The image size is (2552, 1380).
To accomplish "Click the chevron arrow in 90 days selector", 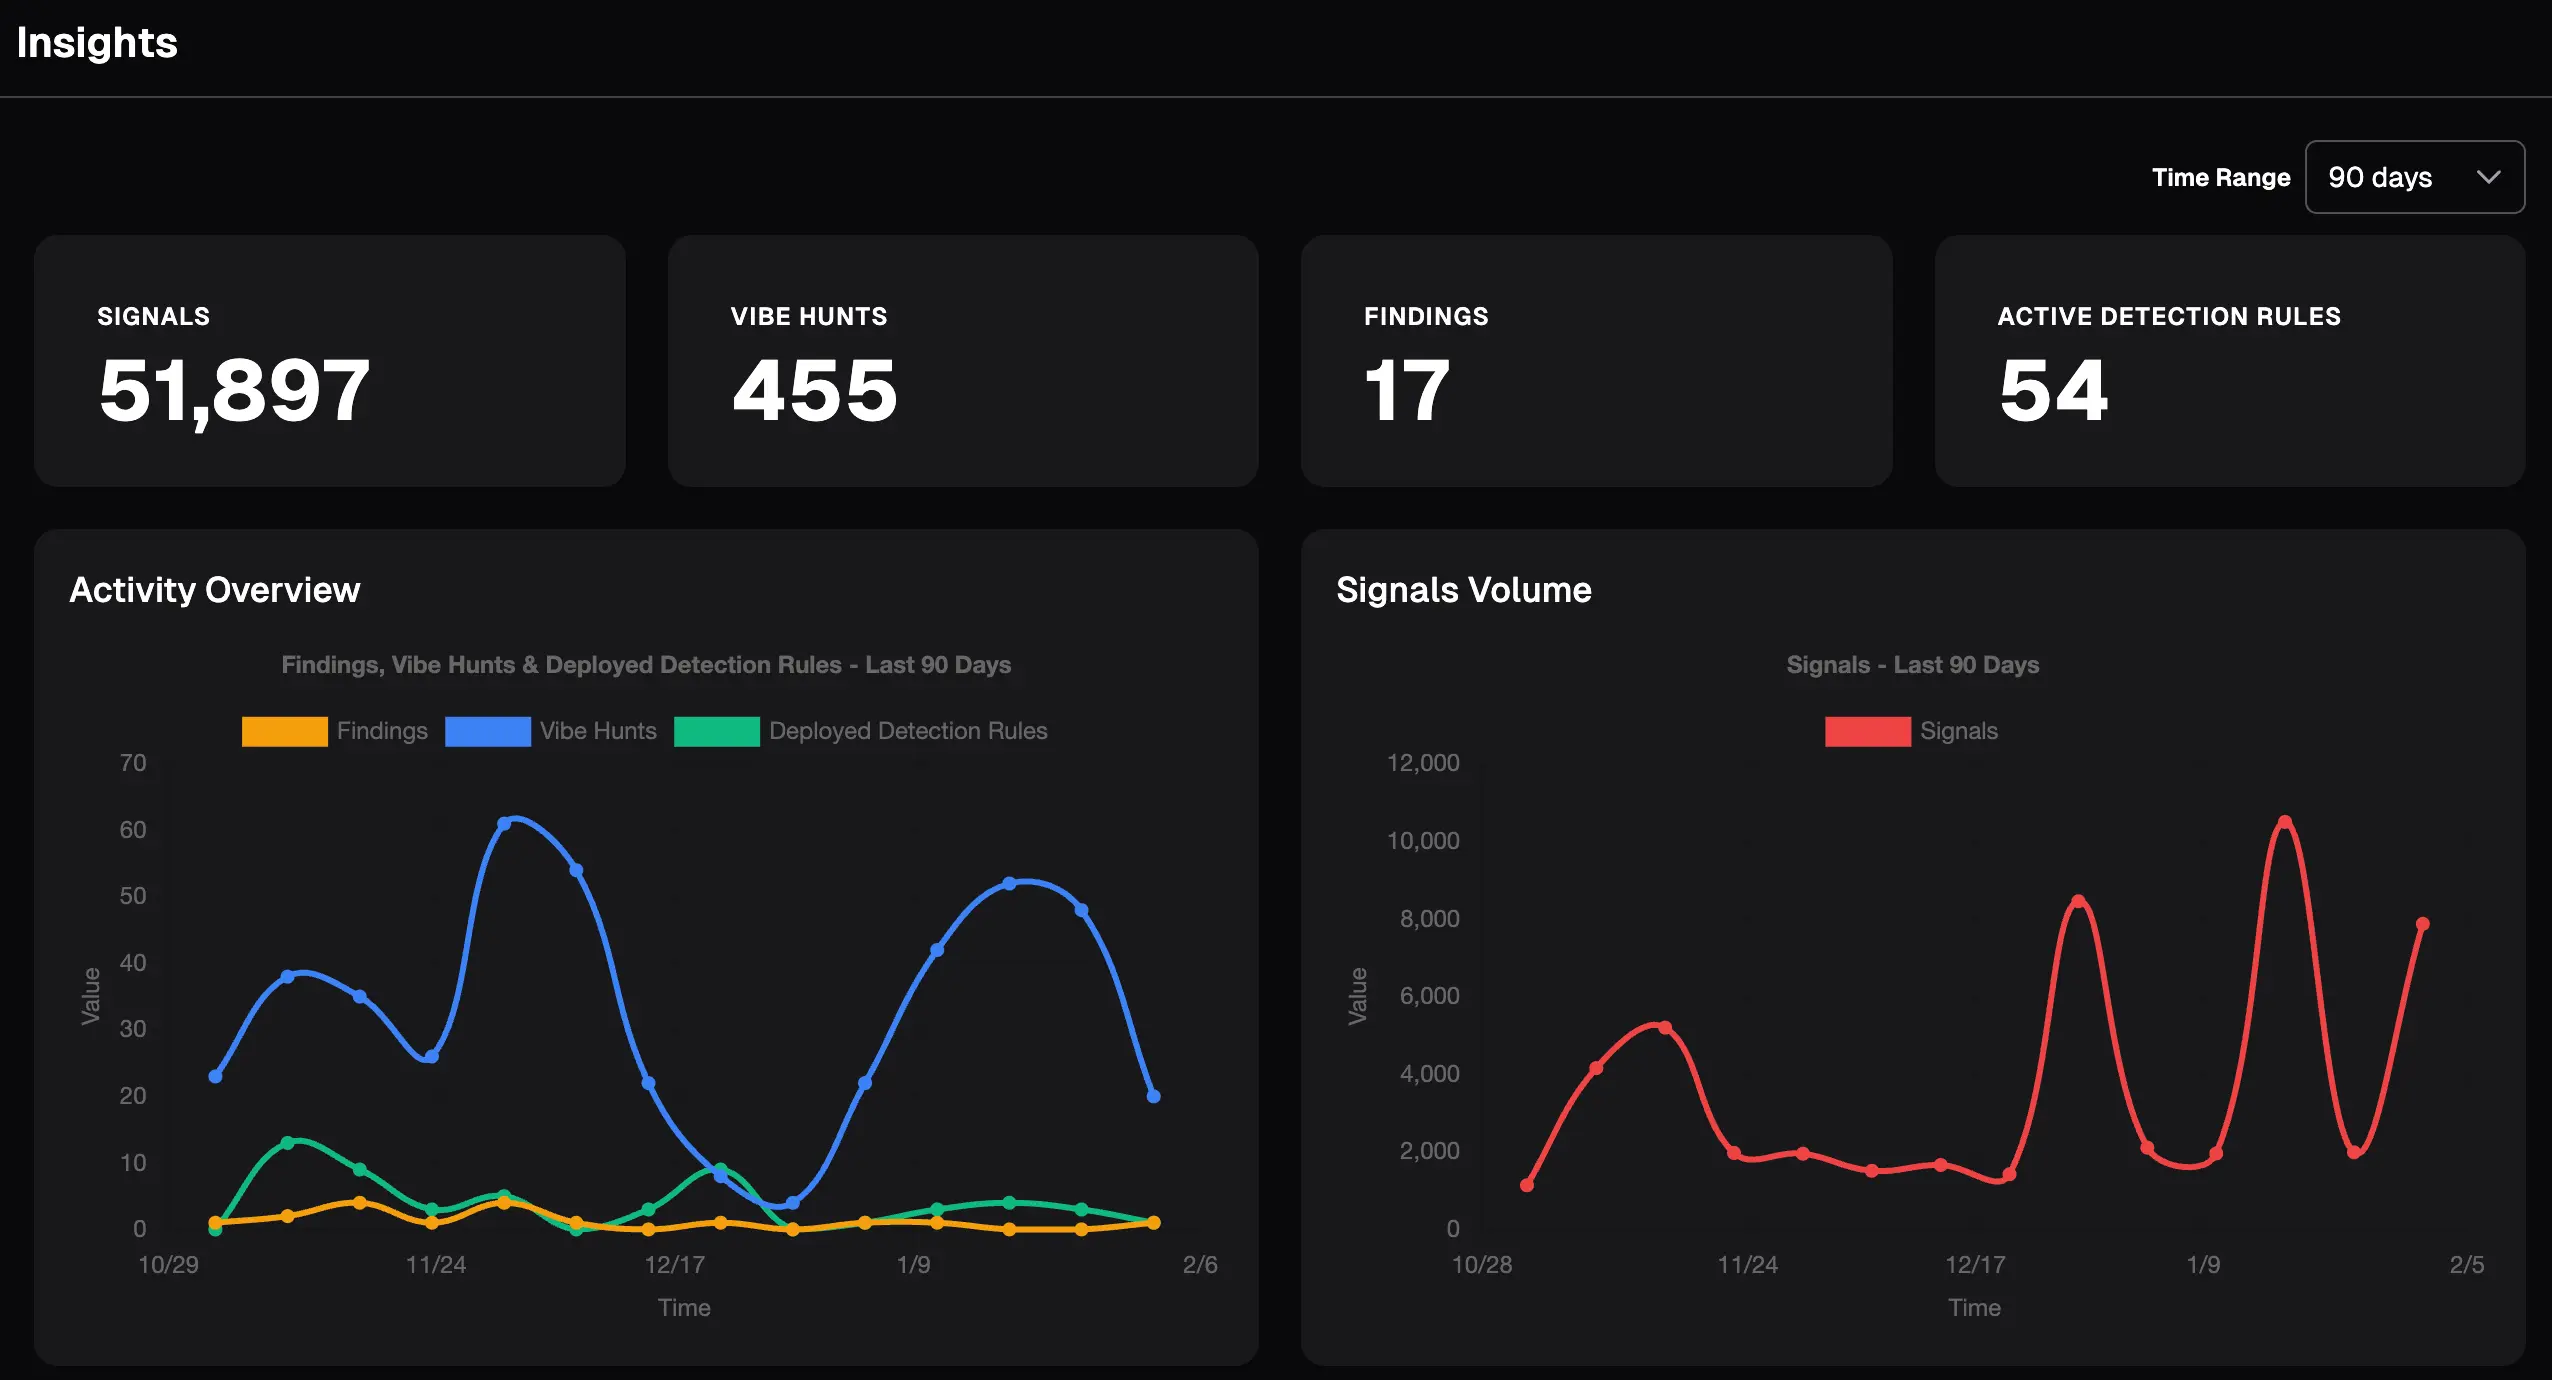I will click(2488, 177).
